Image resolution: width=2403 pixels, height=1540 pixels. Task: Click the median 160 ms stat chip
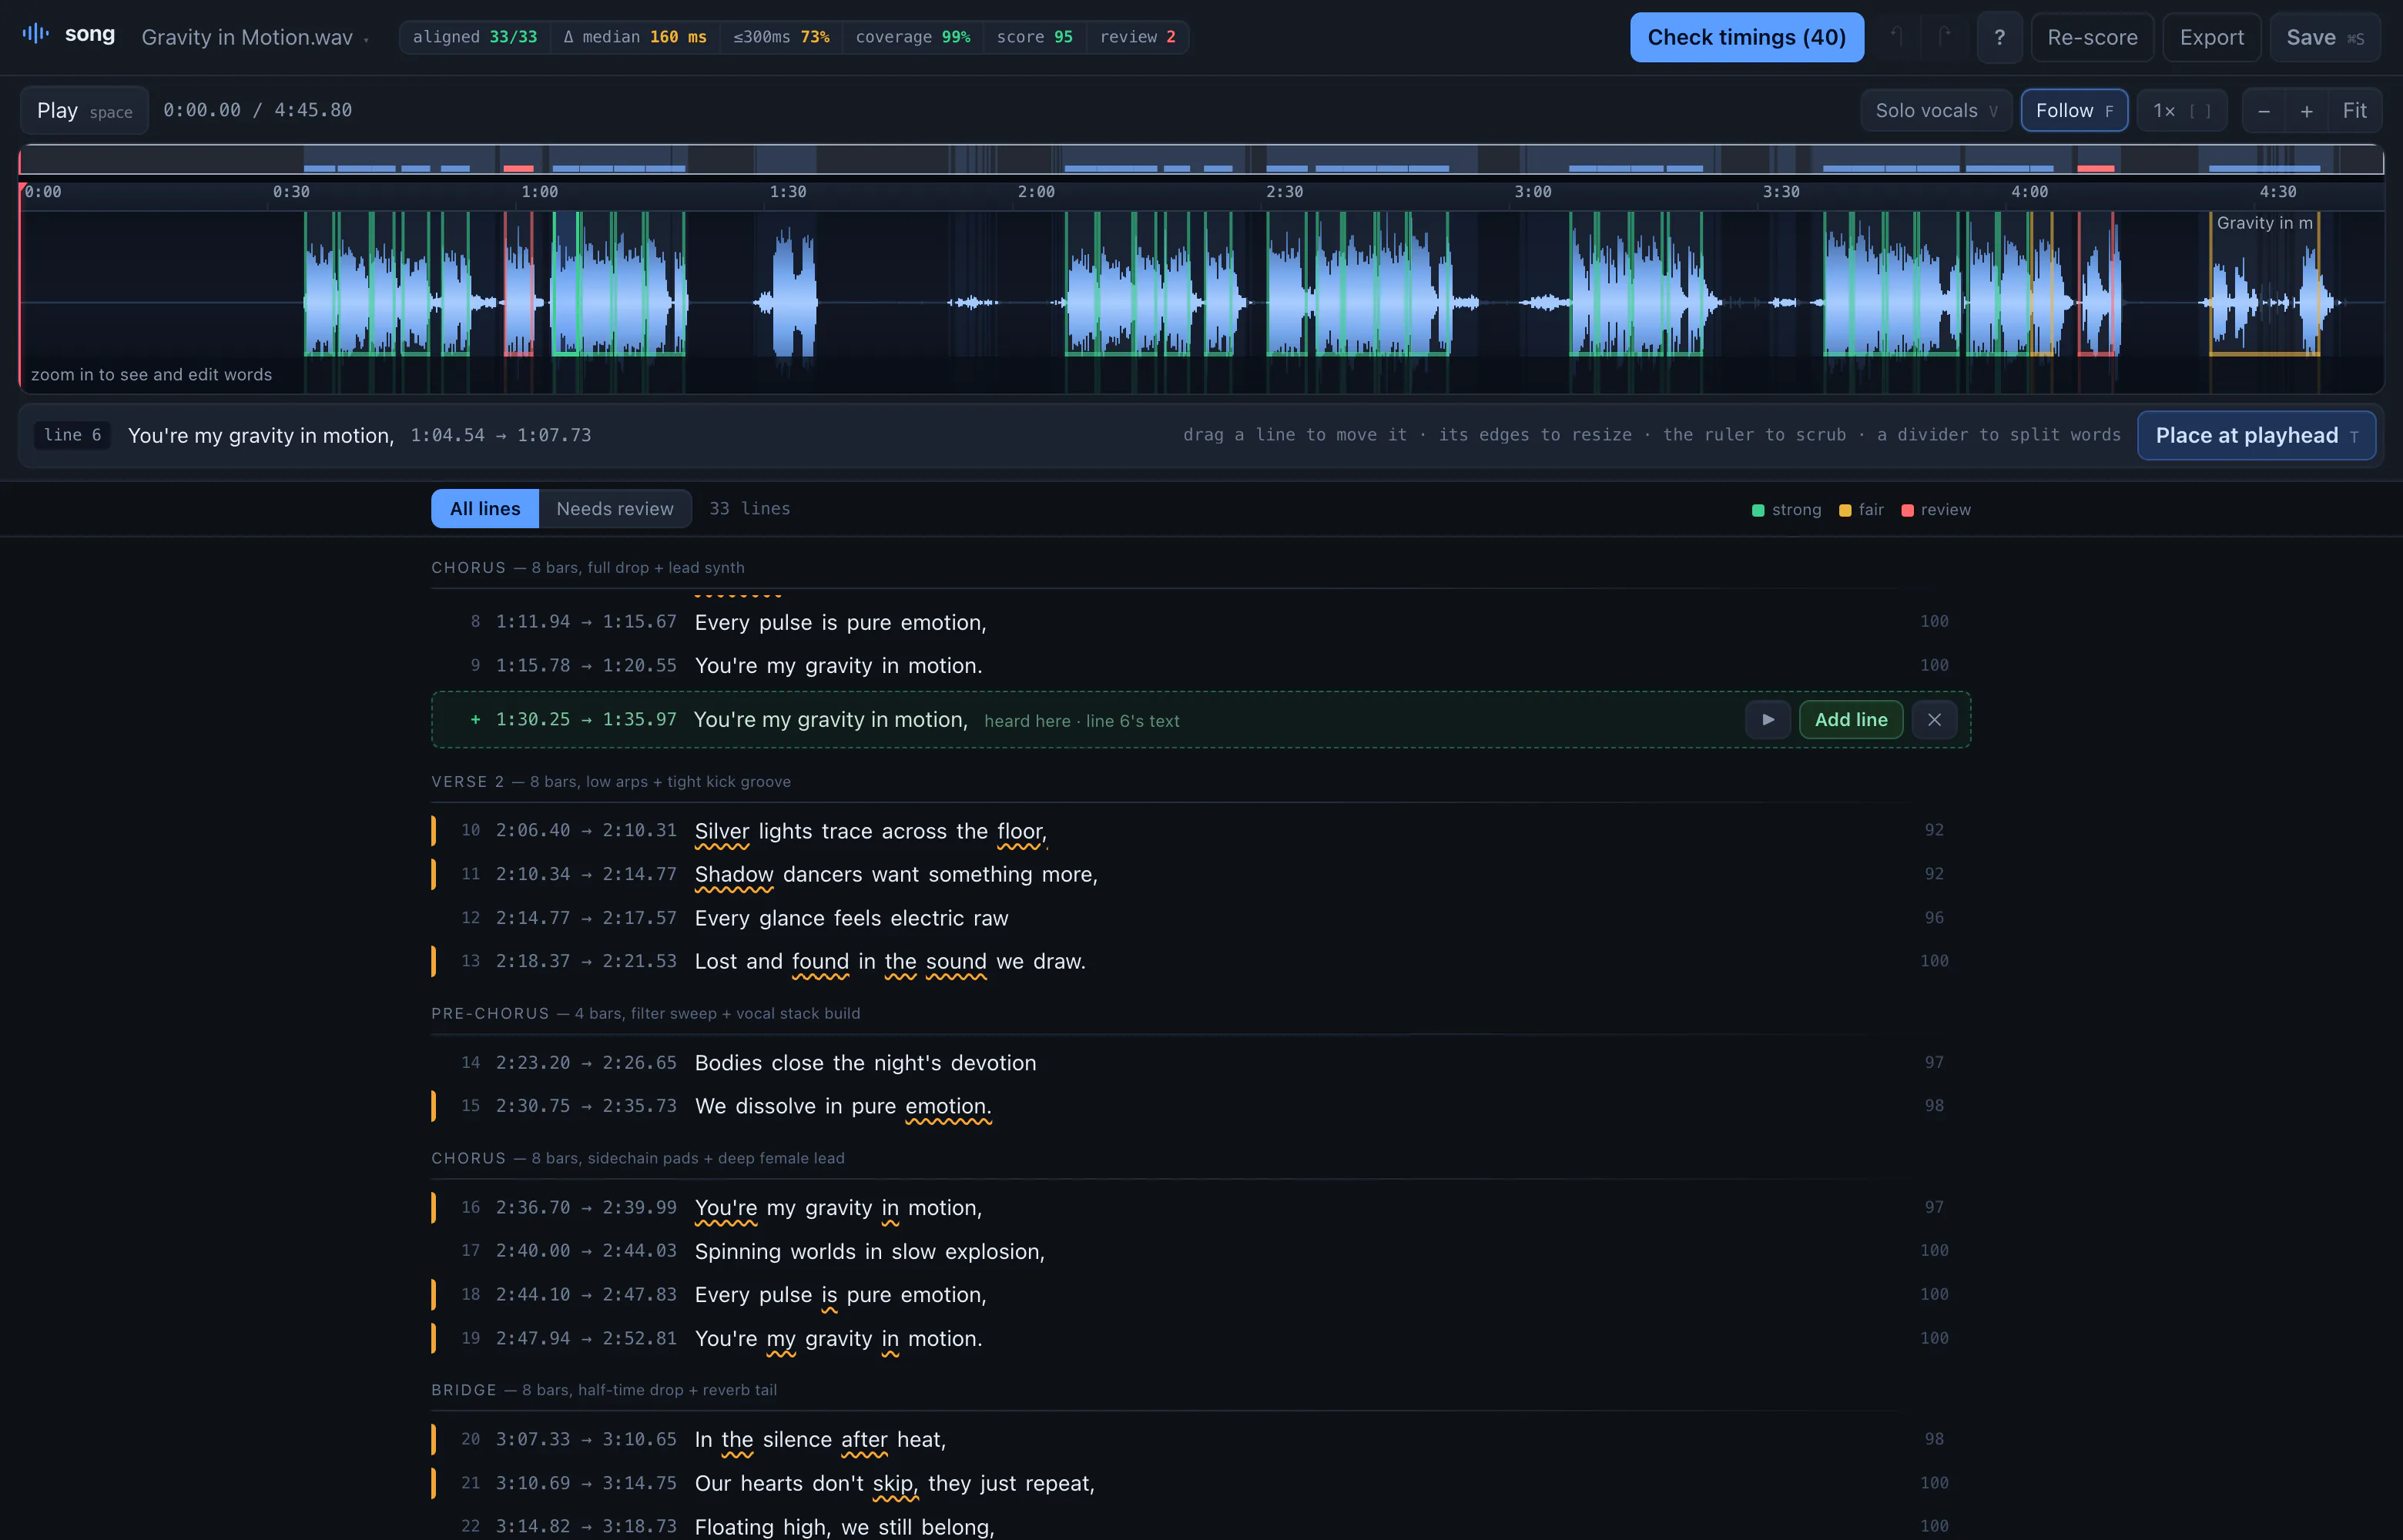(x=635, y=37)
